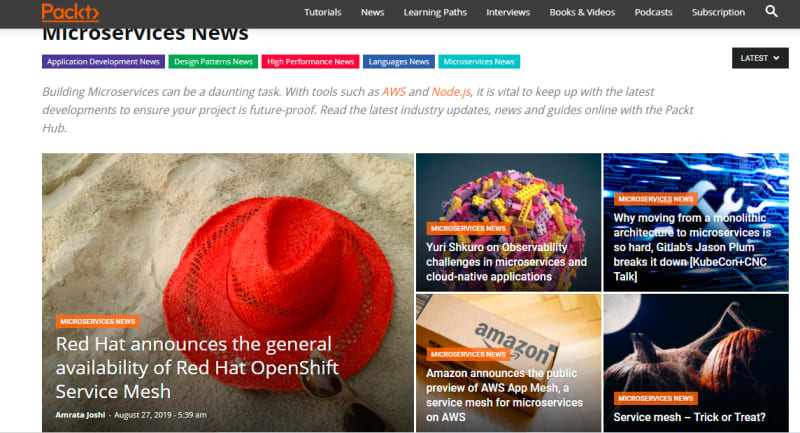Image resolution: width=800 pixels, height=433 pixels.
Task: Open Learning Paths in navigation
Action: click(435, 12)
